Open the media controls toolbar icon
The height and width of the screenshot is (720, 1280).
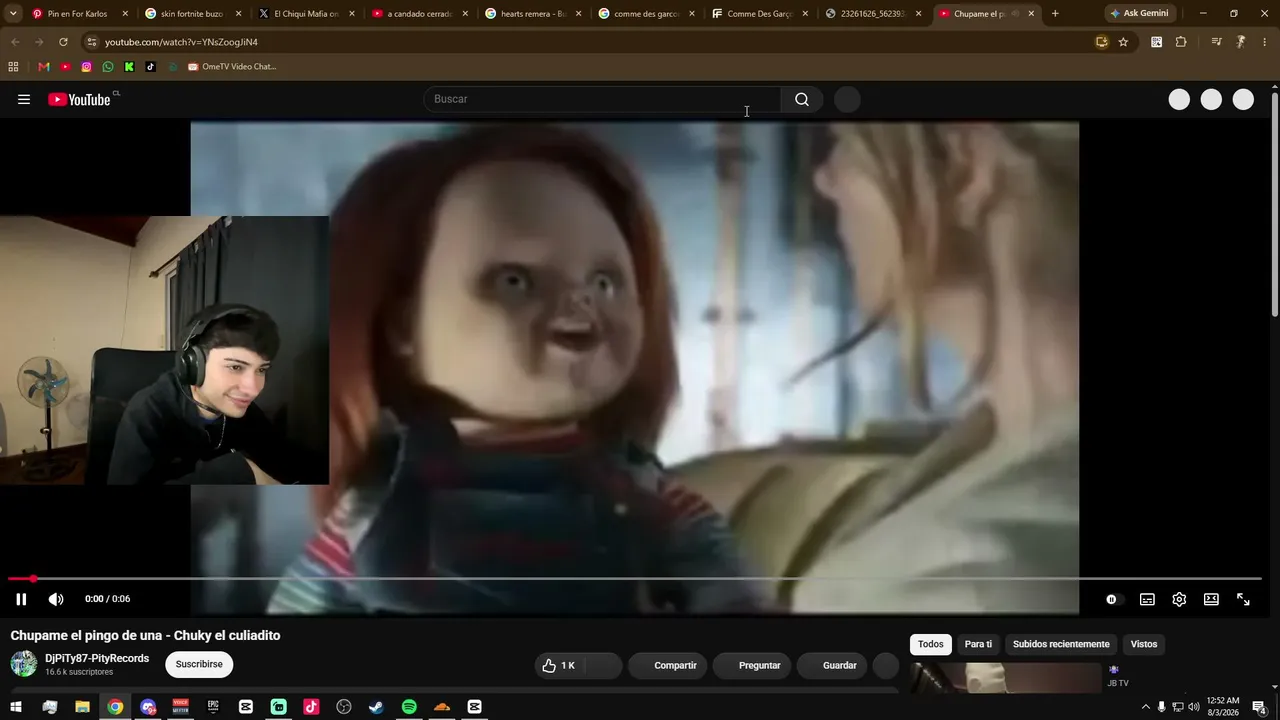tap(1216, 42)
